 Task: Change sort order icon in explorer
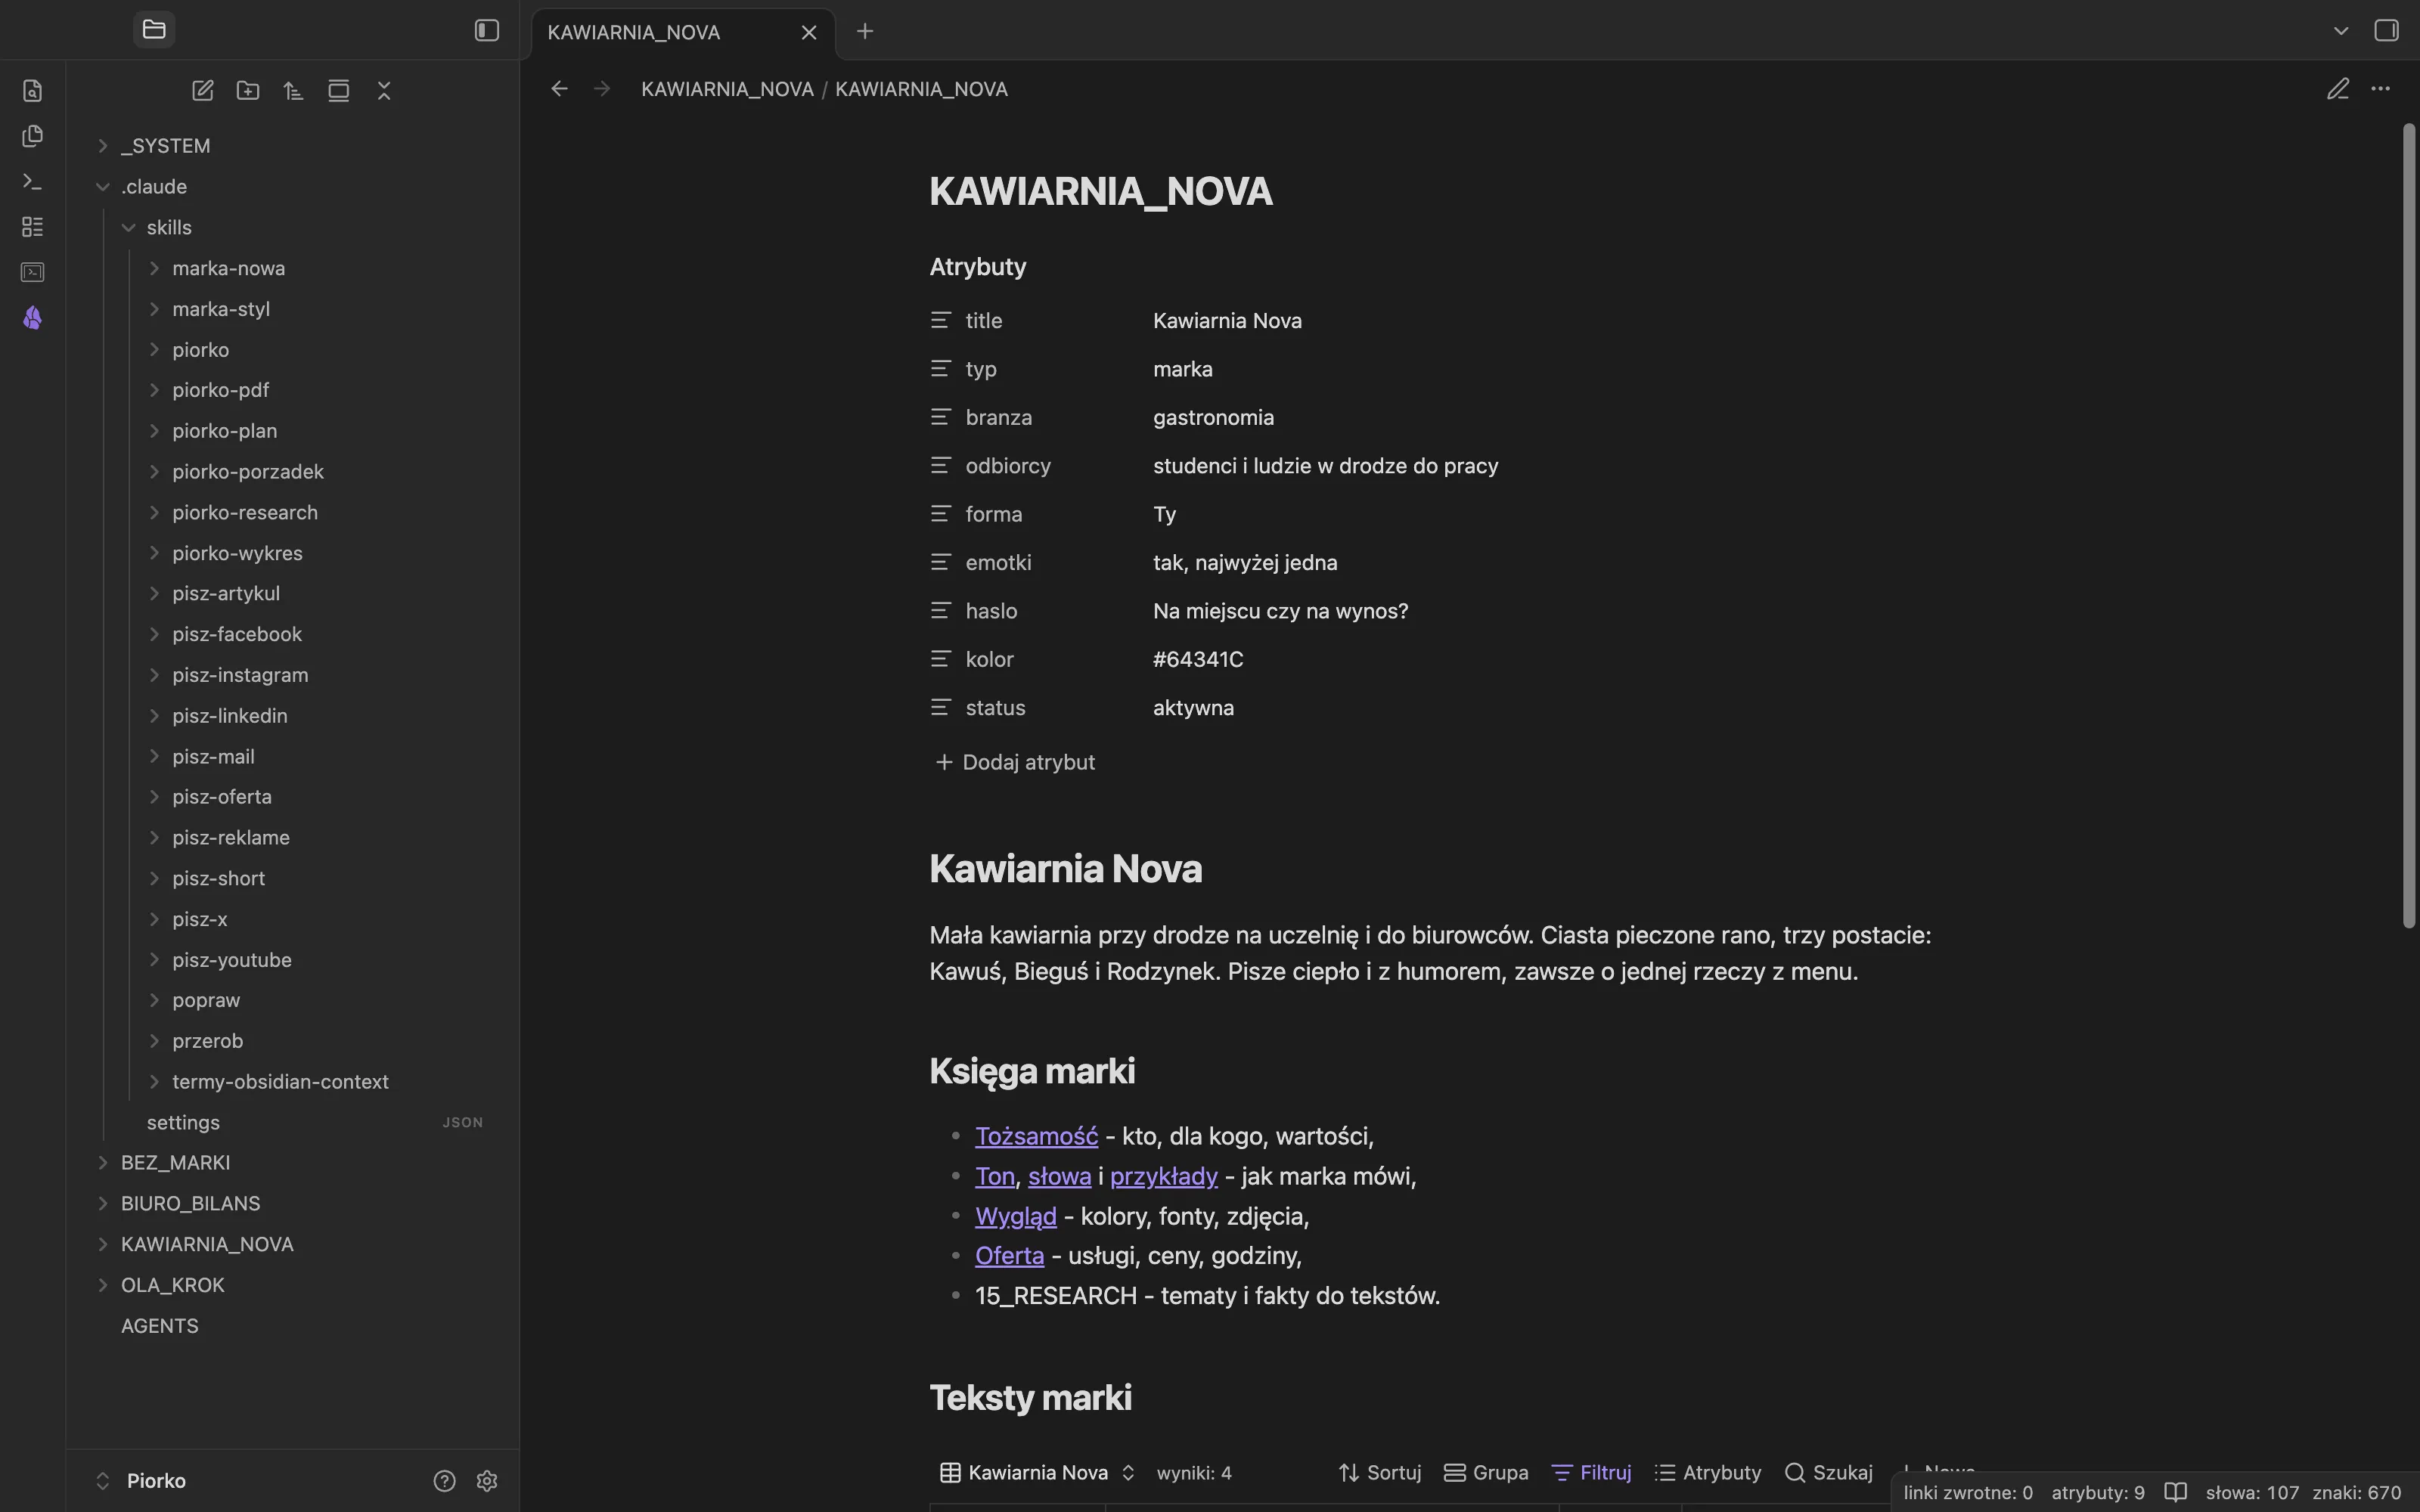point(293,91)
